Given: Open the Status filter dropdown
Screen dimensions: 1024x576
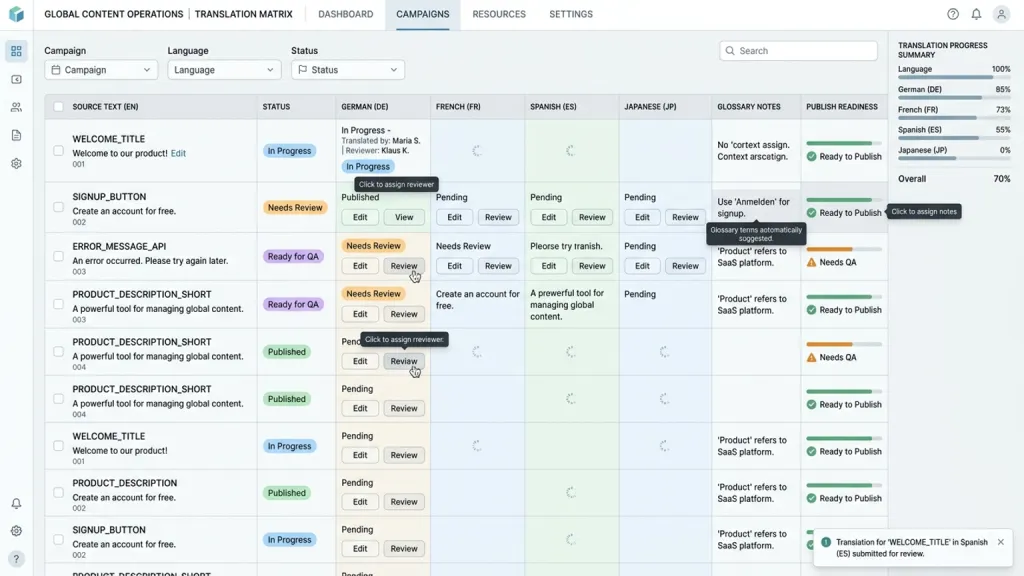Looking at the screenshot, I should click(347, 70).
